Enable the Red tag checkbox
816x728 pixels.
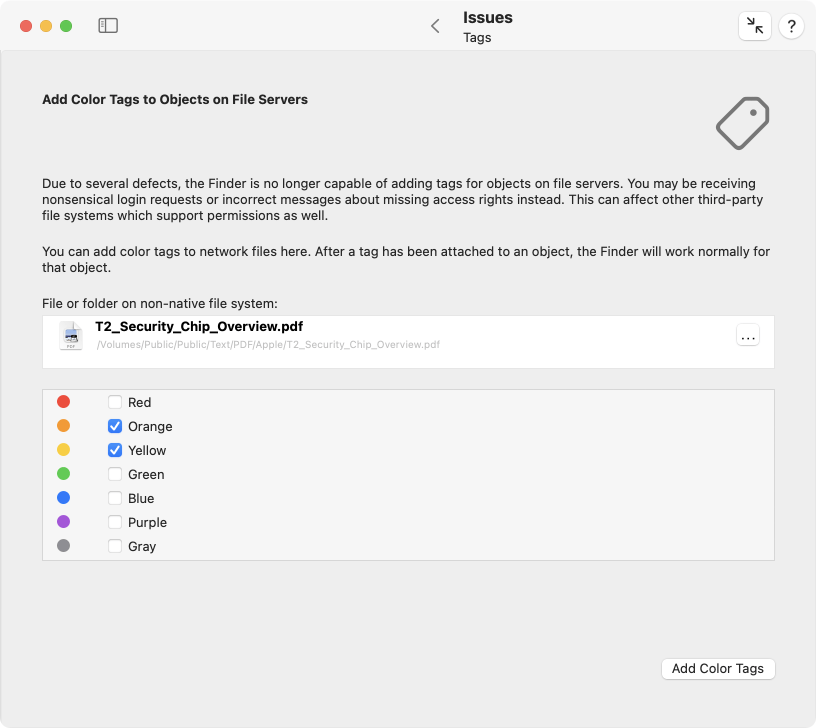pyautogui.click(x=114, y=402)
